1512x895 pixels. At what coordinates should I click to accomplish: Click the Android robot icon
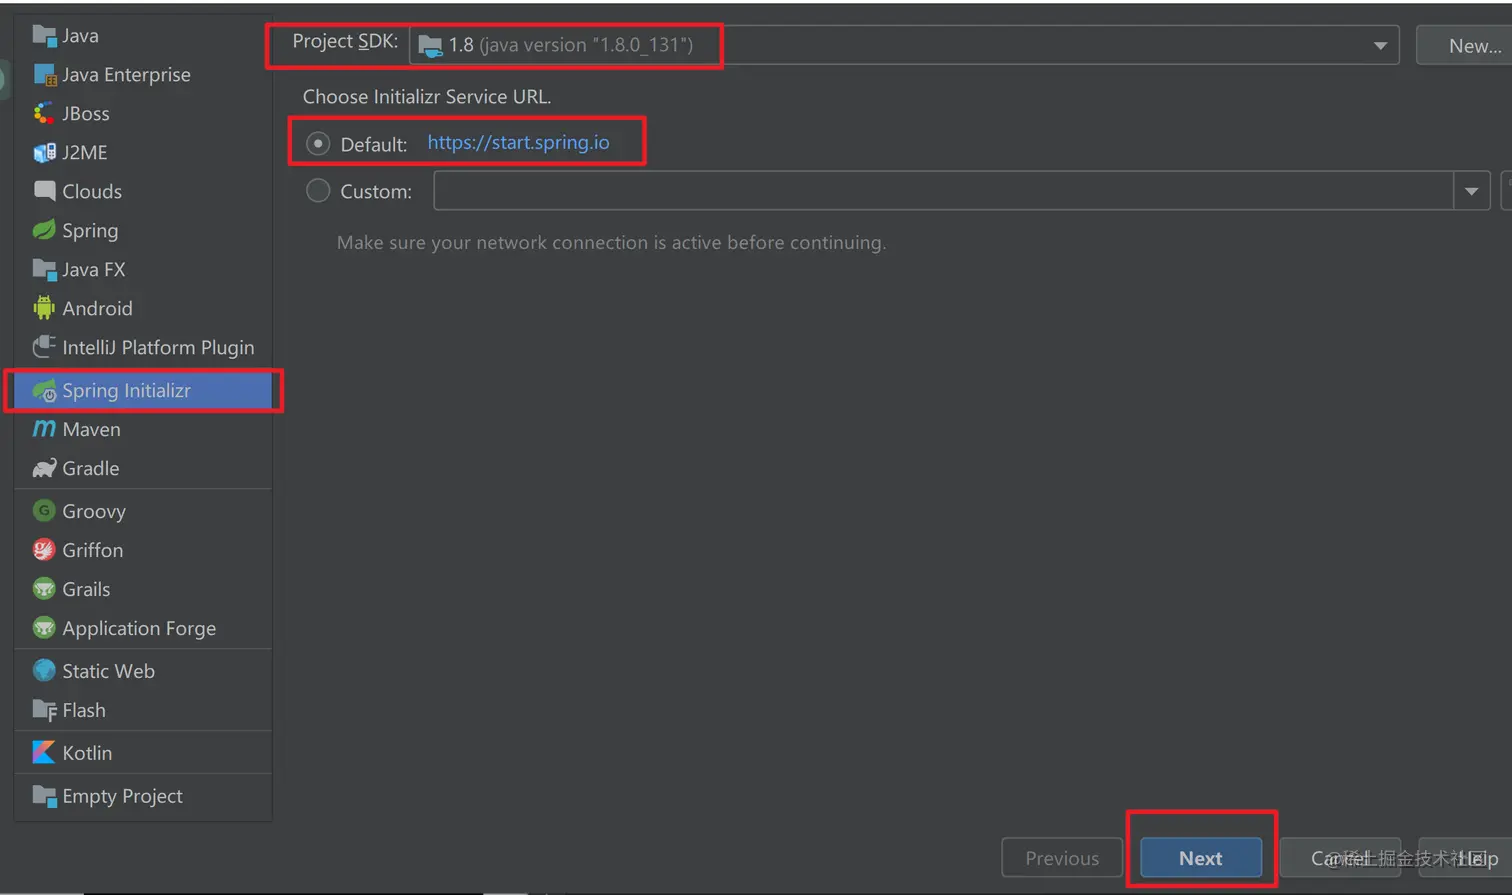click(x=44, y=308)
